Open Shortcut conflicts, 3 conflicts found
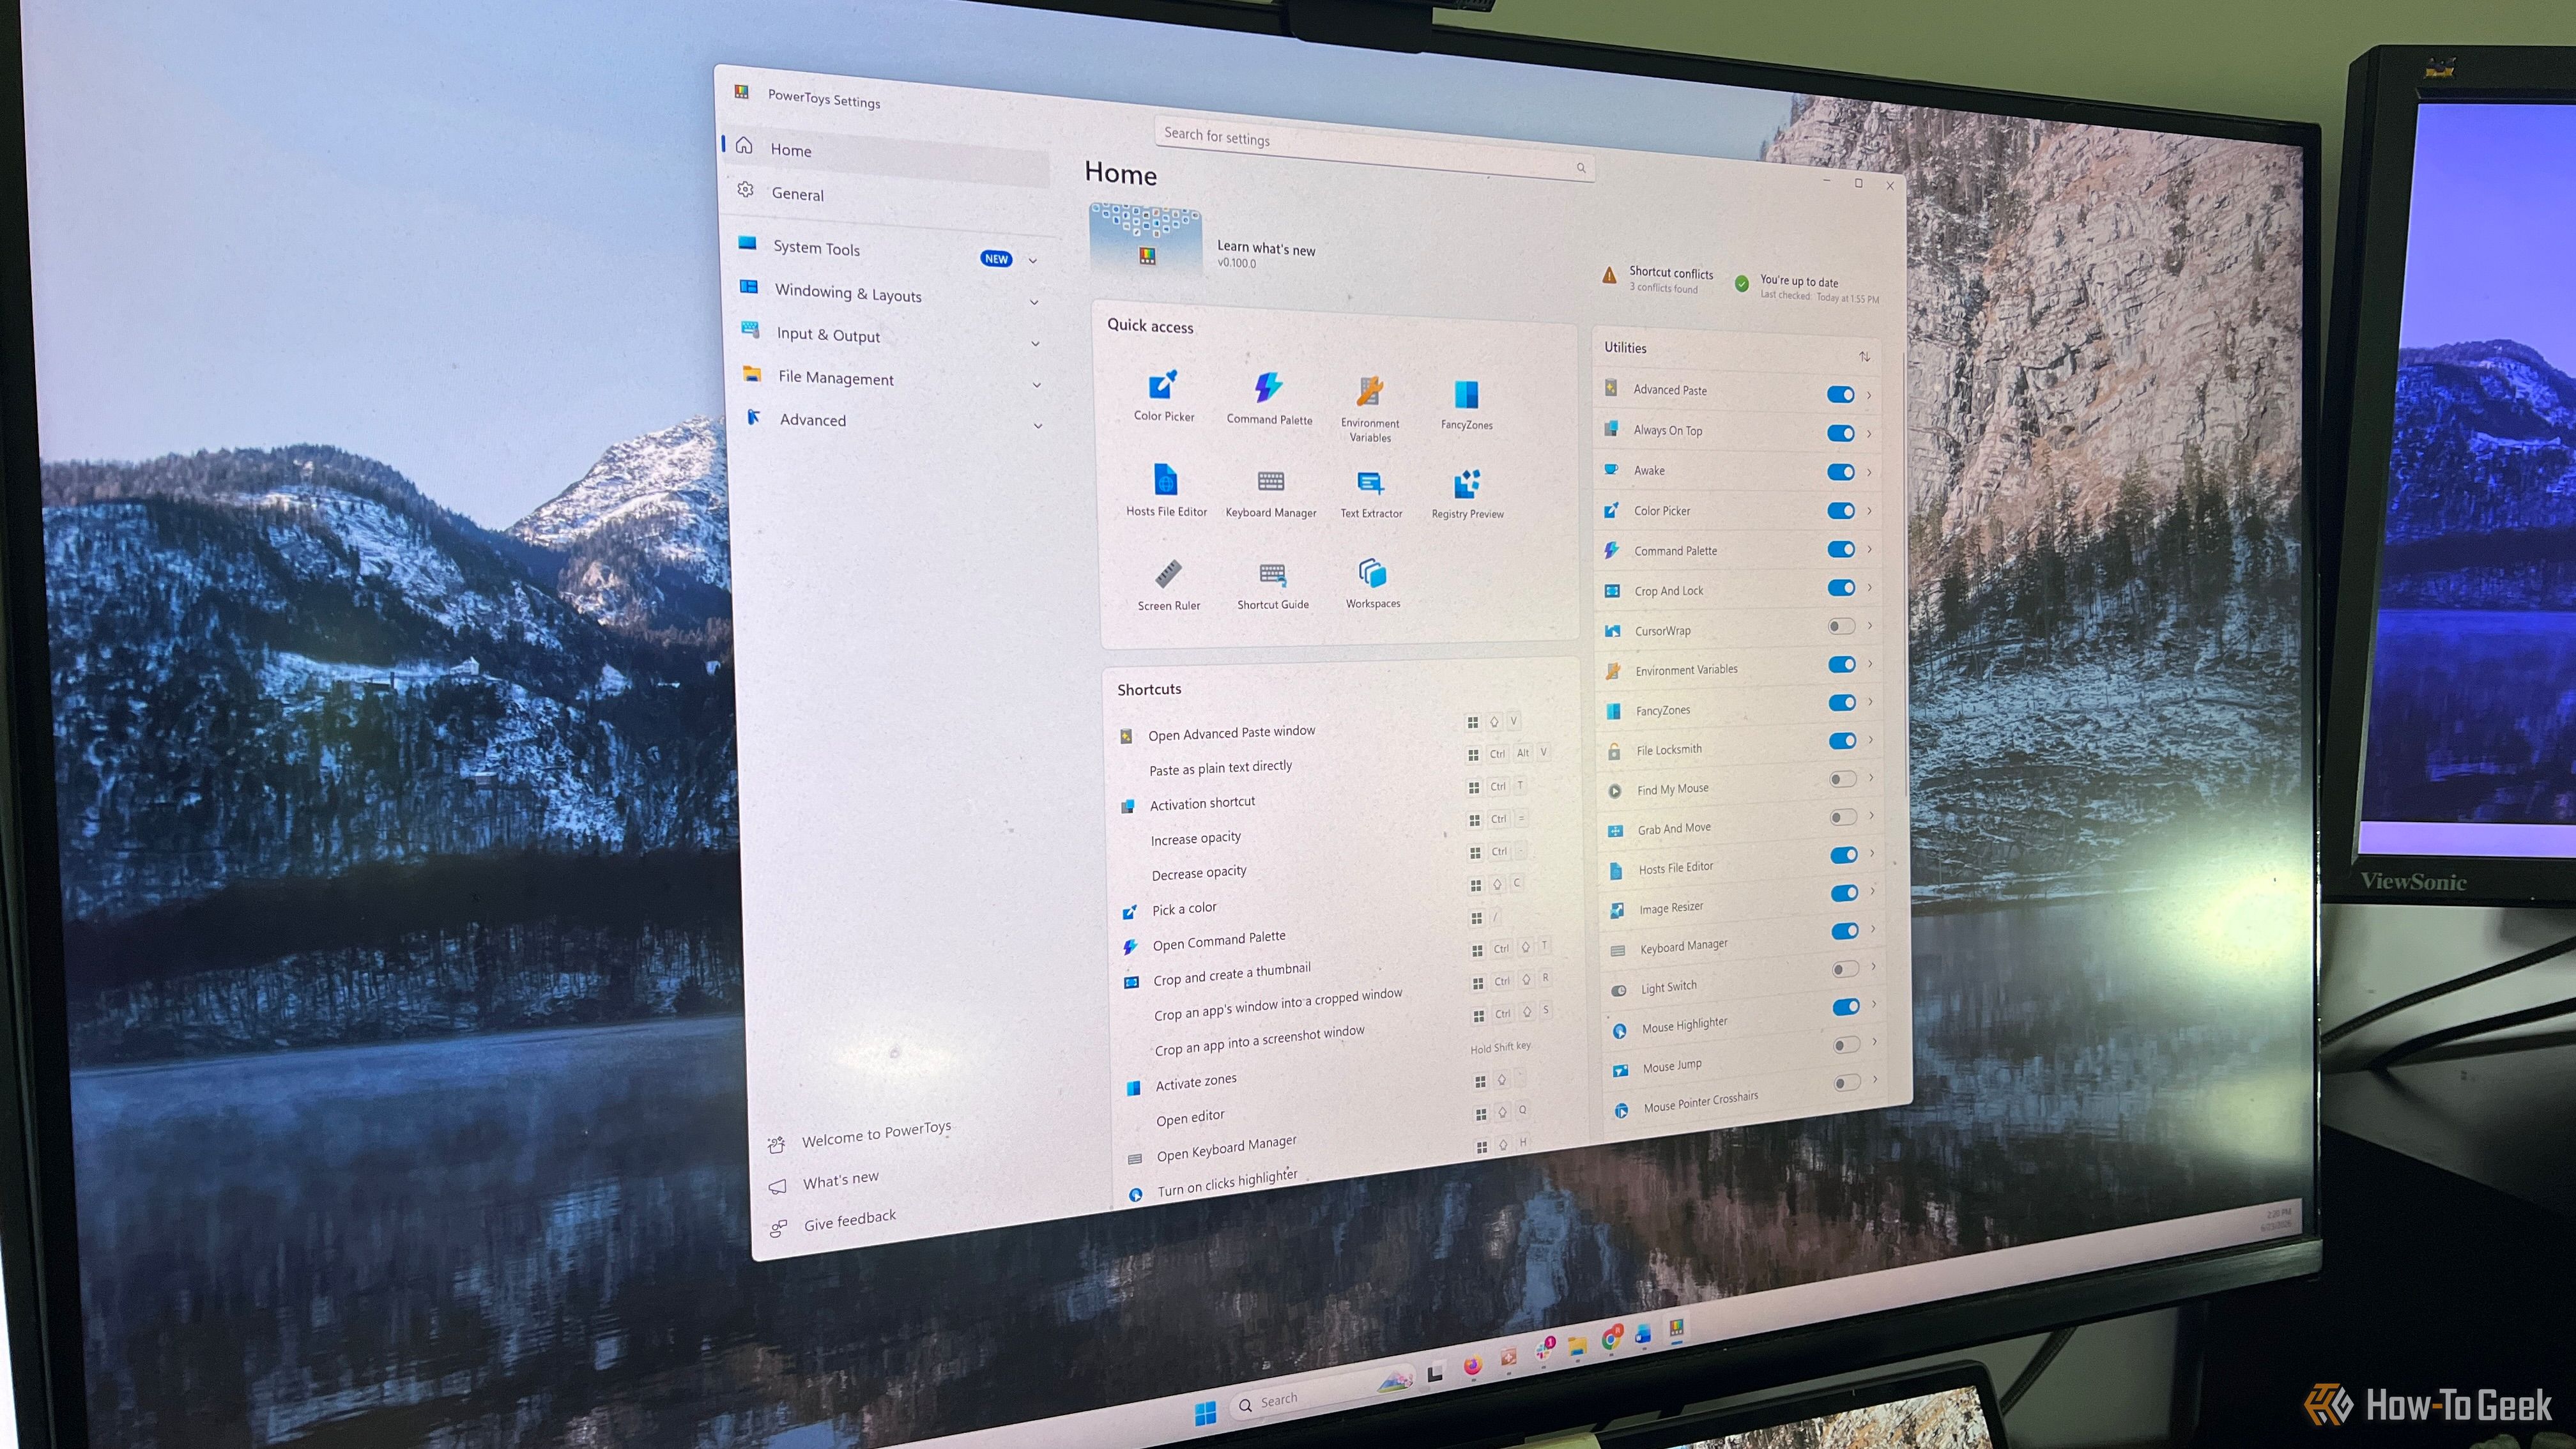 [x=1657, y=279]
